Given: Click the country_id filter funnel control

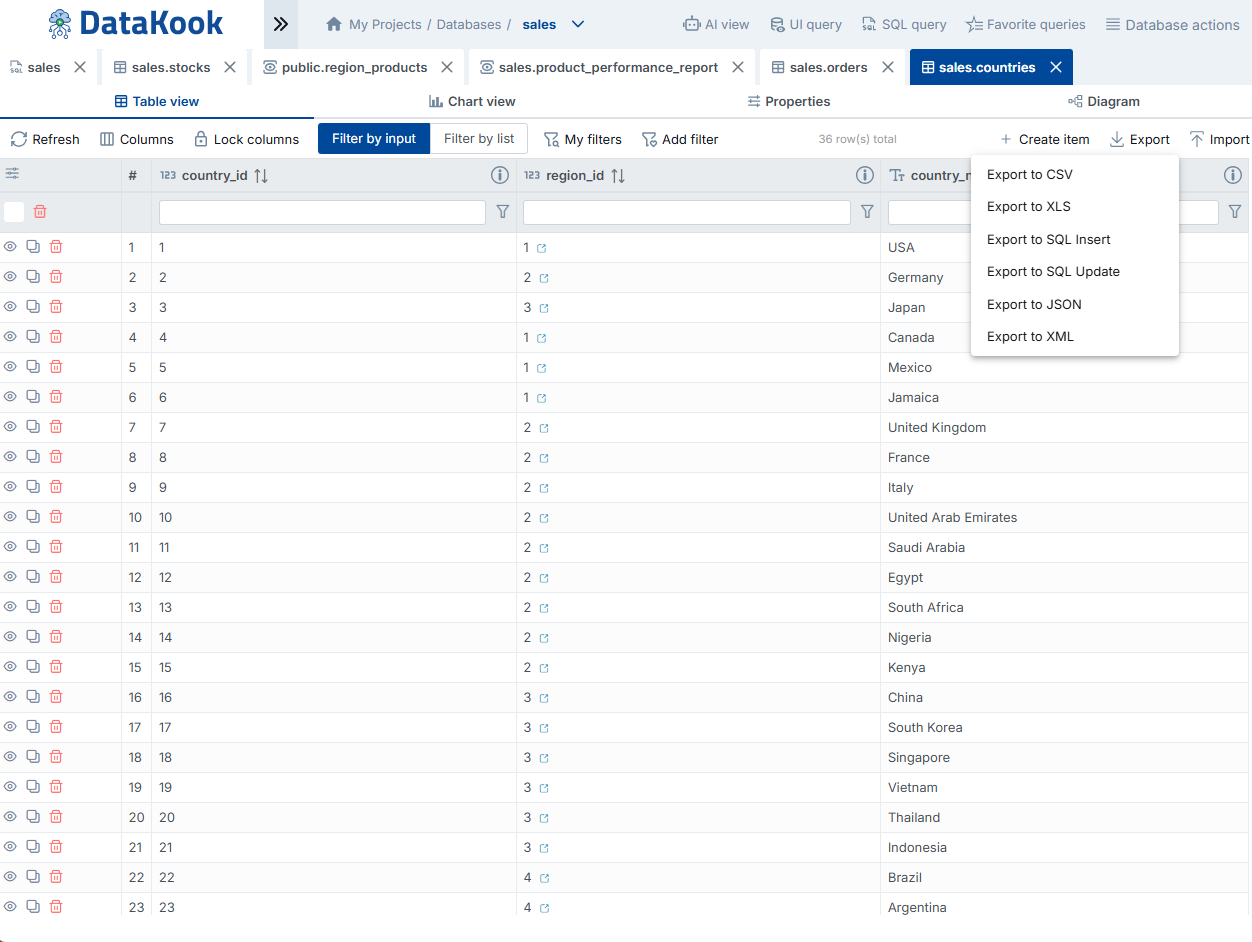Looking at the screenshot, I should pos(503,211).
